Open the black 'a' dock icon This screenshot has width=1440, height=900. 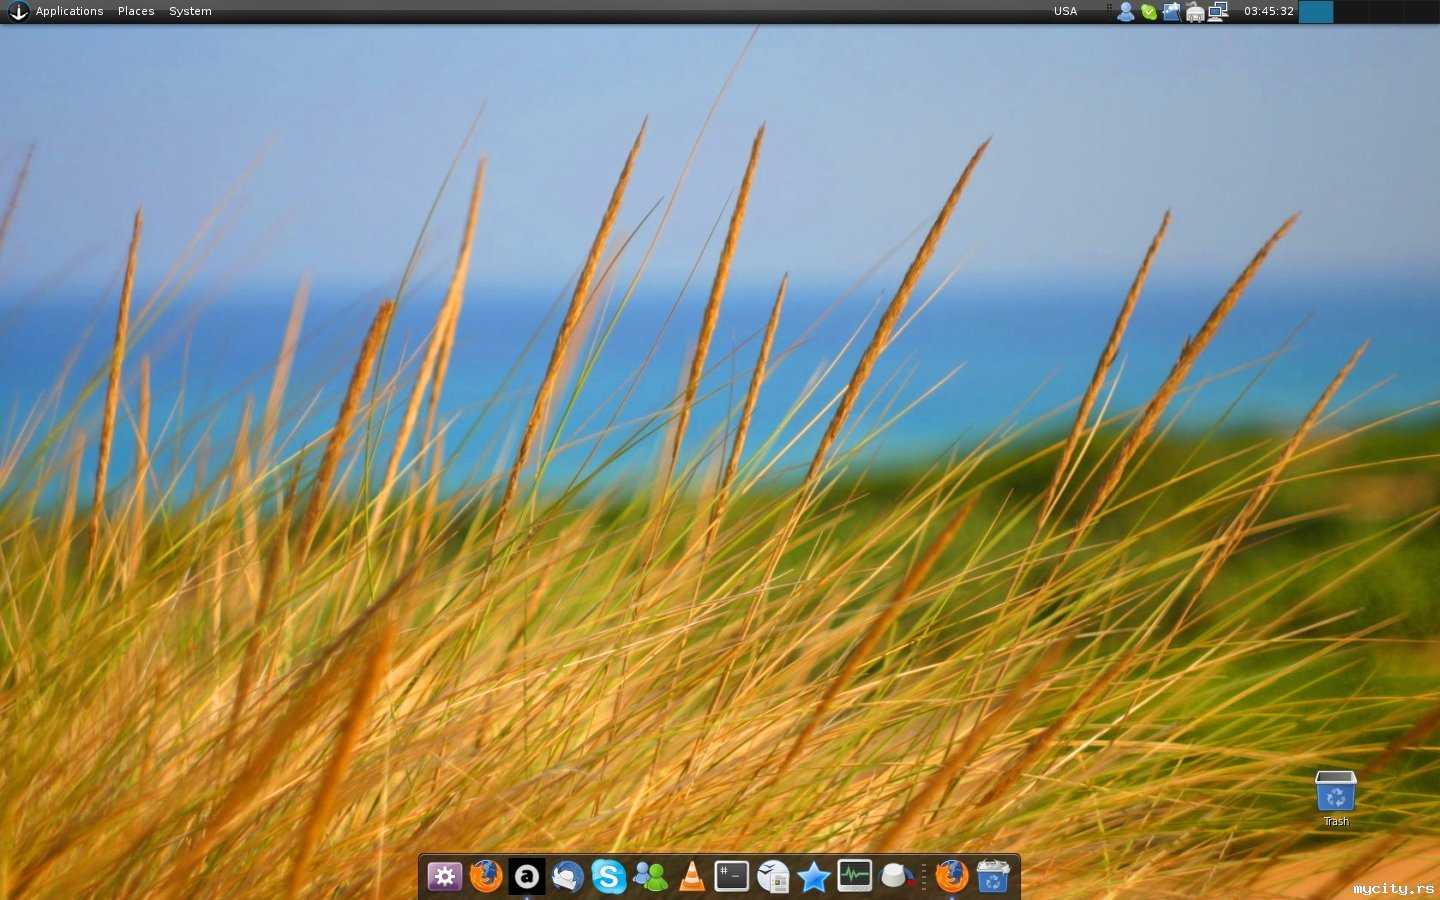point(527,877)
